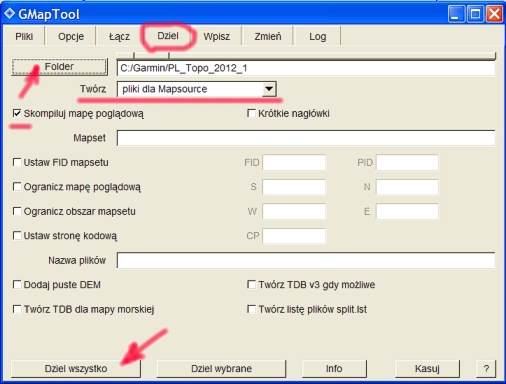Viewport: 506px width, 384px height.
Task: Click the Nazwa plików input field
Action: (306, 260)
